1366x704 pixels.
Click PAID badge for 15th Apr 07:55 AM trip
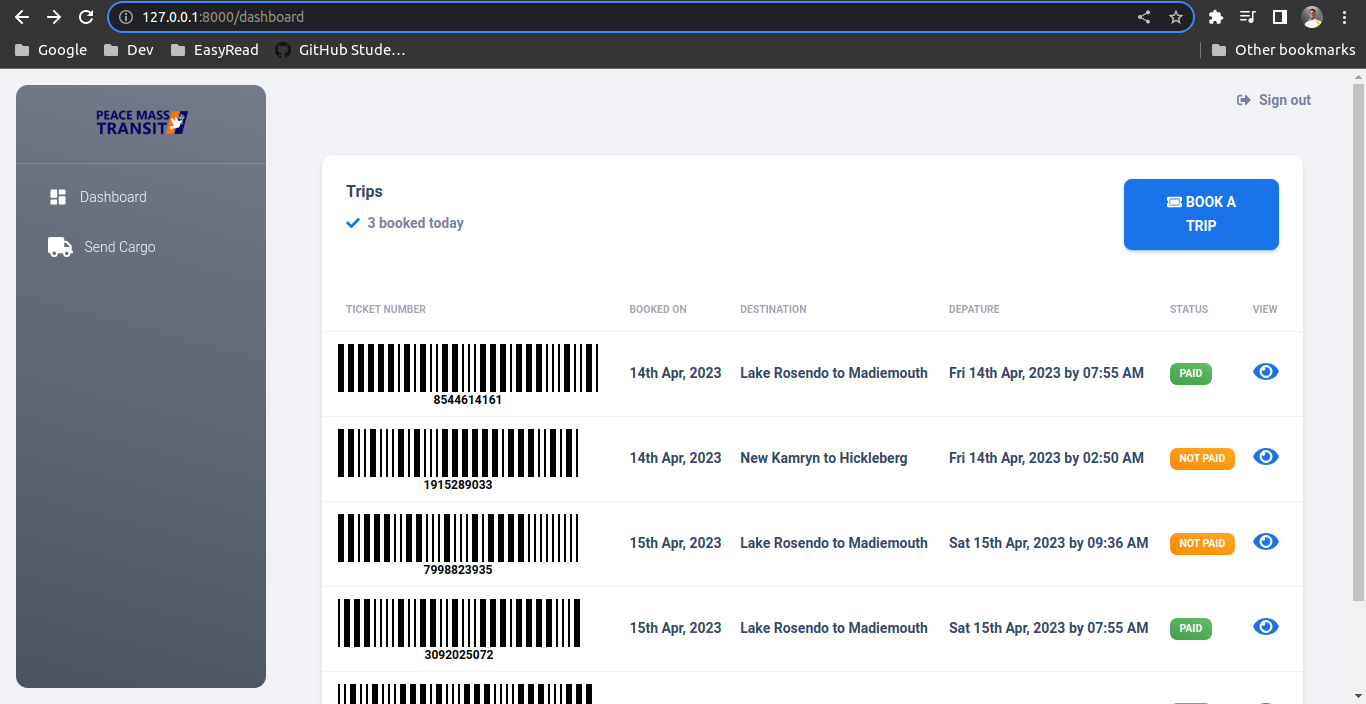coord(1191,629)
